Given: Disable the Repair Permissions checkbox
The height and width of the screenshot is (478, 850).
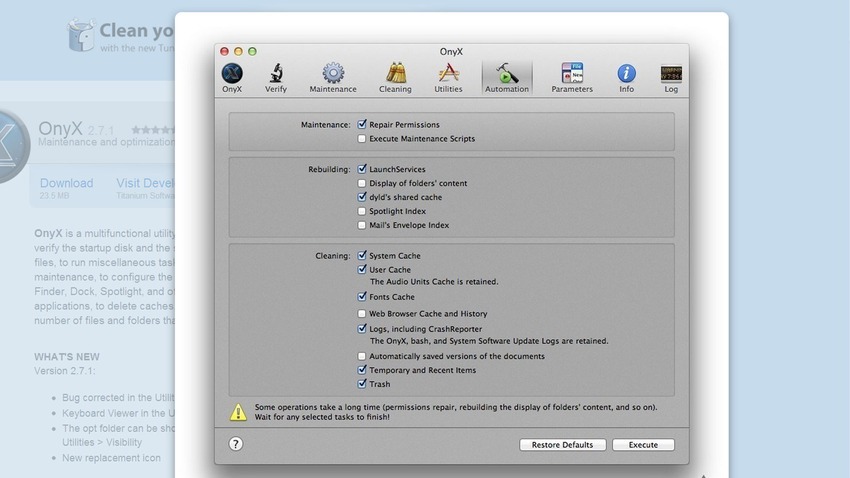Looking at the screenshot, I should pyautogui.click(x=362, y=125).
